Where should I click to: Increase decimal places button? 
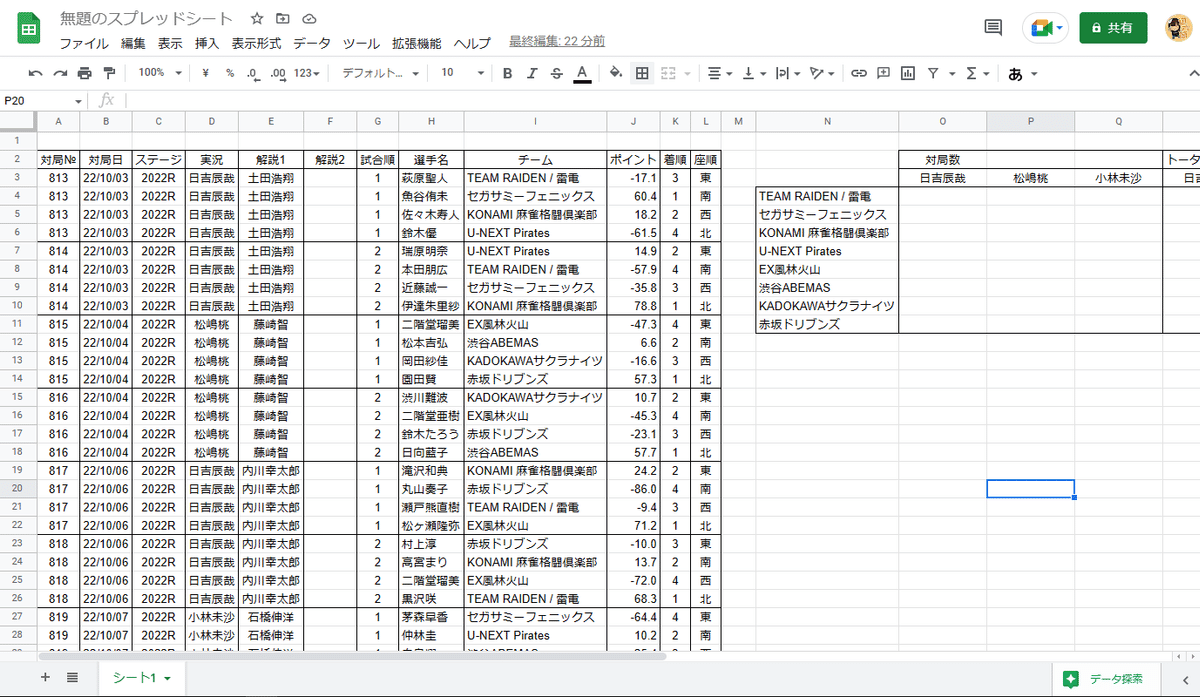coord(278,73)
